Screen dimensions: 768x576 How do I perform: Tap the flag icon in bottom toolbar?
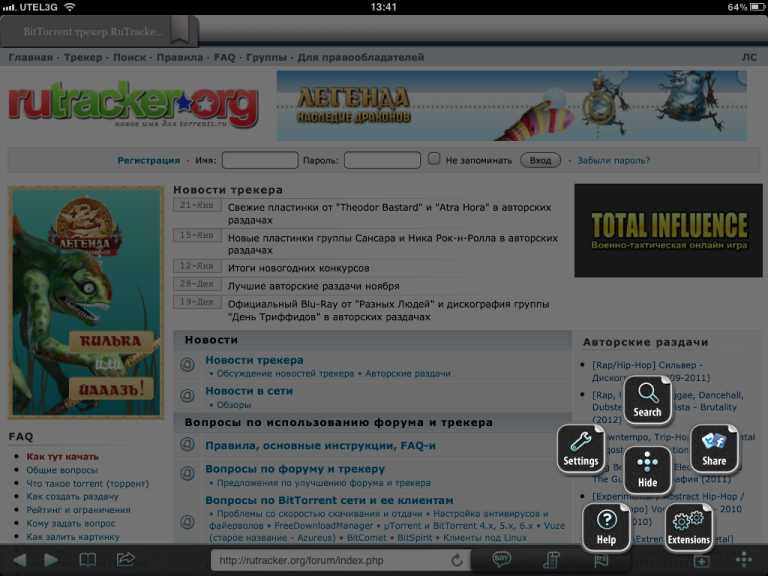tap(601, 560)
